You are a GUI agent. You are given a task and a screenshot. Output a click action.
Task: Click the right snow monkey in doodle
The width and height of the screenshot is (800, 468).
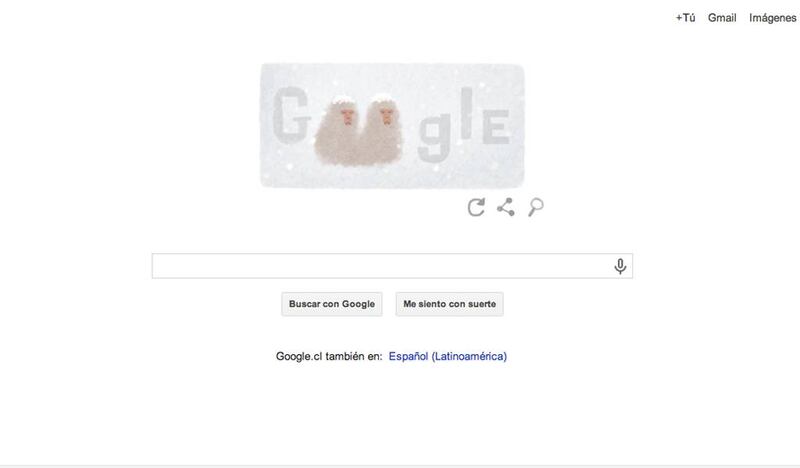(382, 129)
